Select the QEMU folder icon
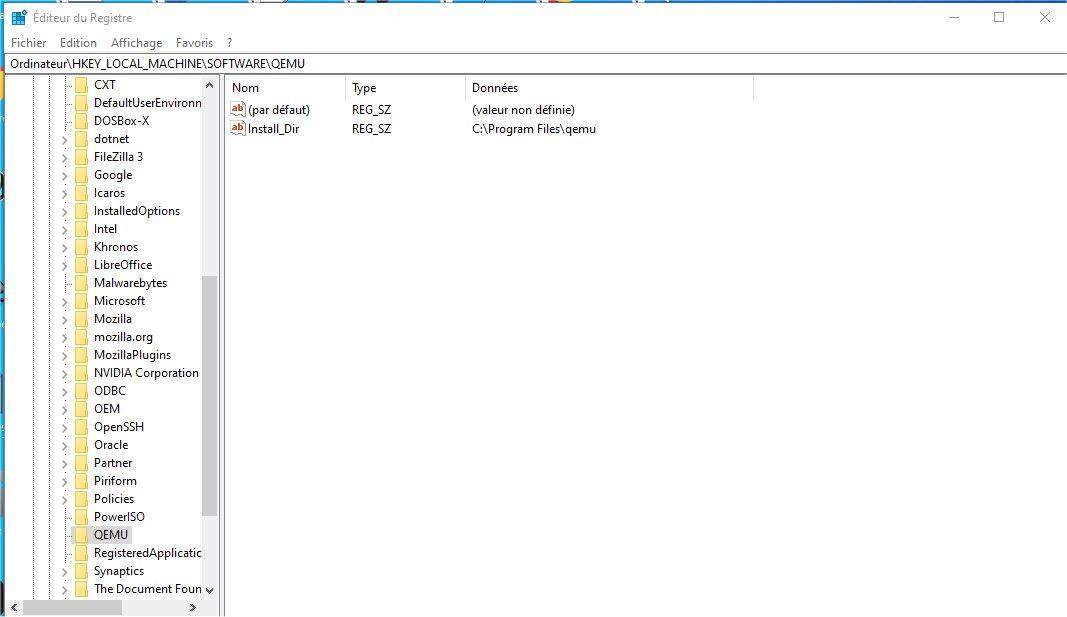The height and width of the screenshot is (617, 1067). tap(81, 535)
